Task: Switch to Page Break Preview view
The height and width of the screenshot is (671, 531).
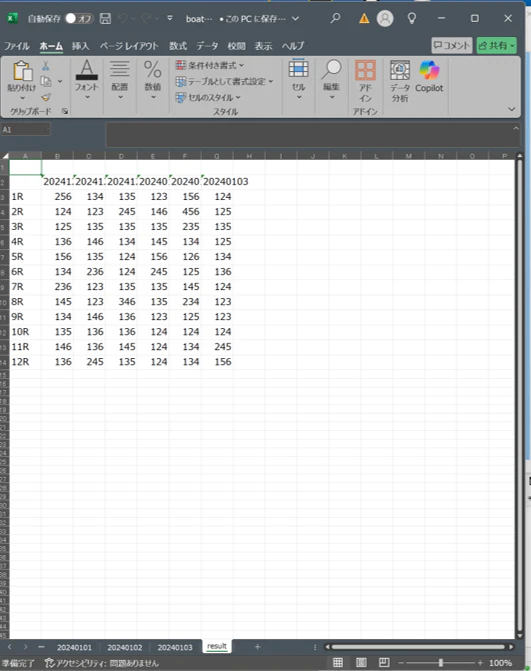Action: tap(384, 662)
